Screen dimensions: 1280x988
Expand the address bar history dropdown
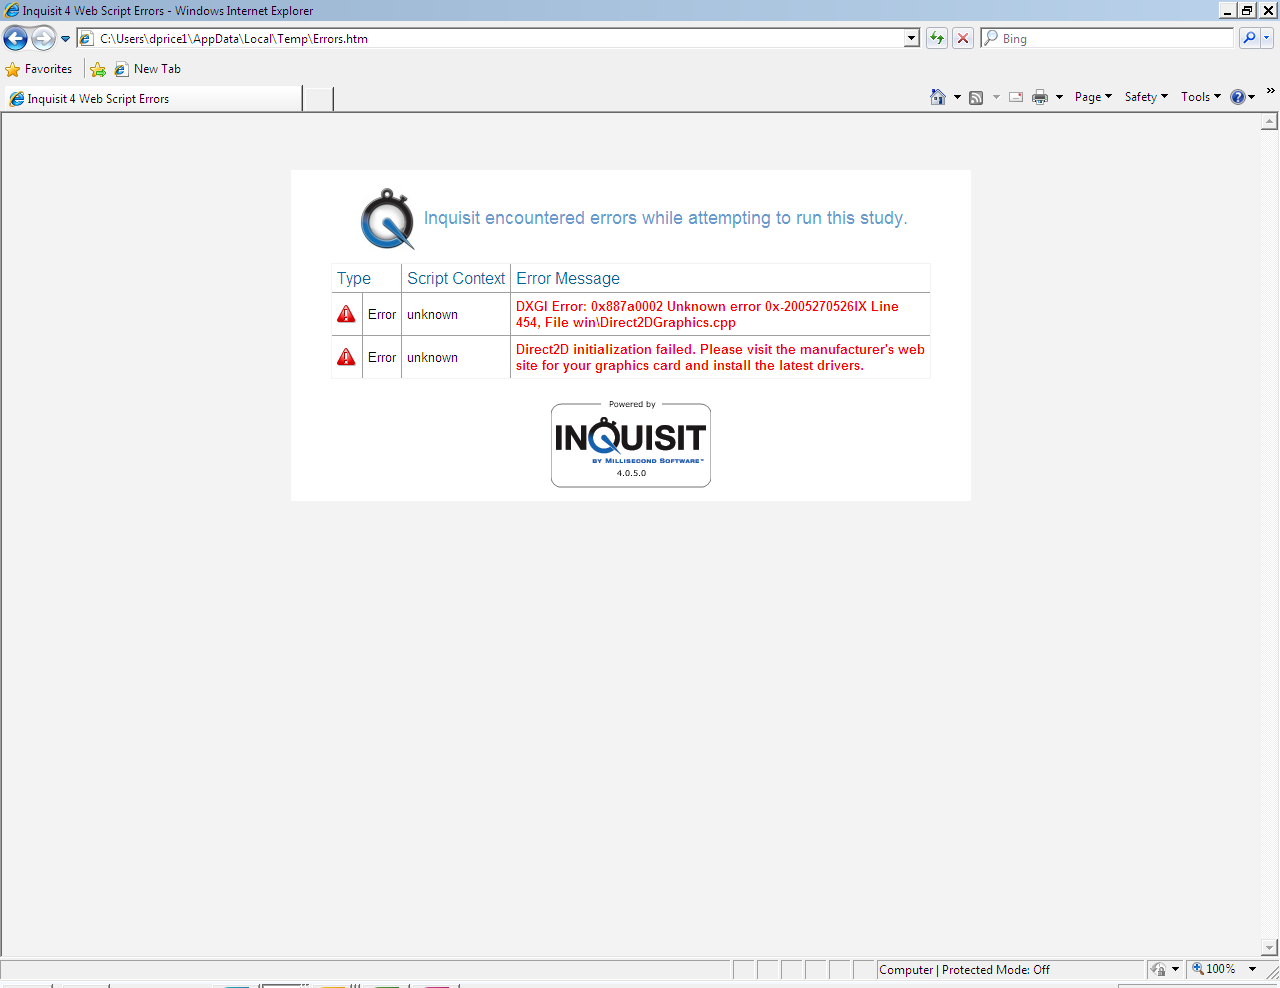pos(911,38)
